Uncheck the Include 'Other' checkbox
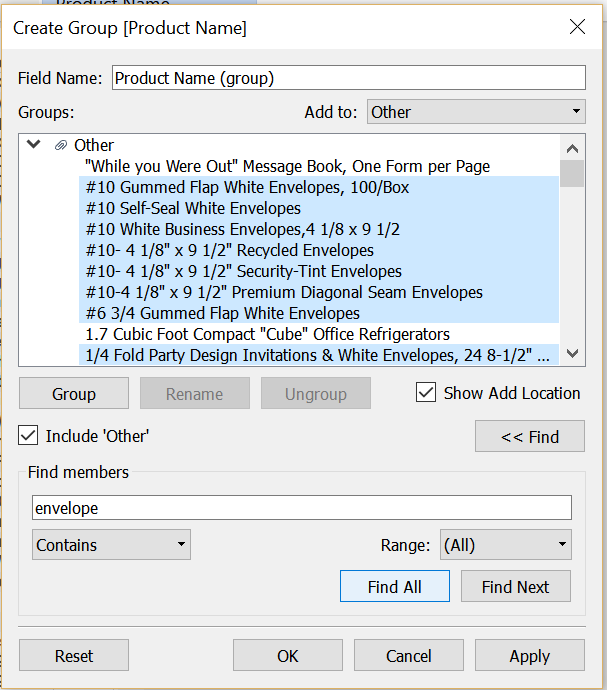This screenshot has width=607, height=690. [x=29, y=436]
